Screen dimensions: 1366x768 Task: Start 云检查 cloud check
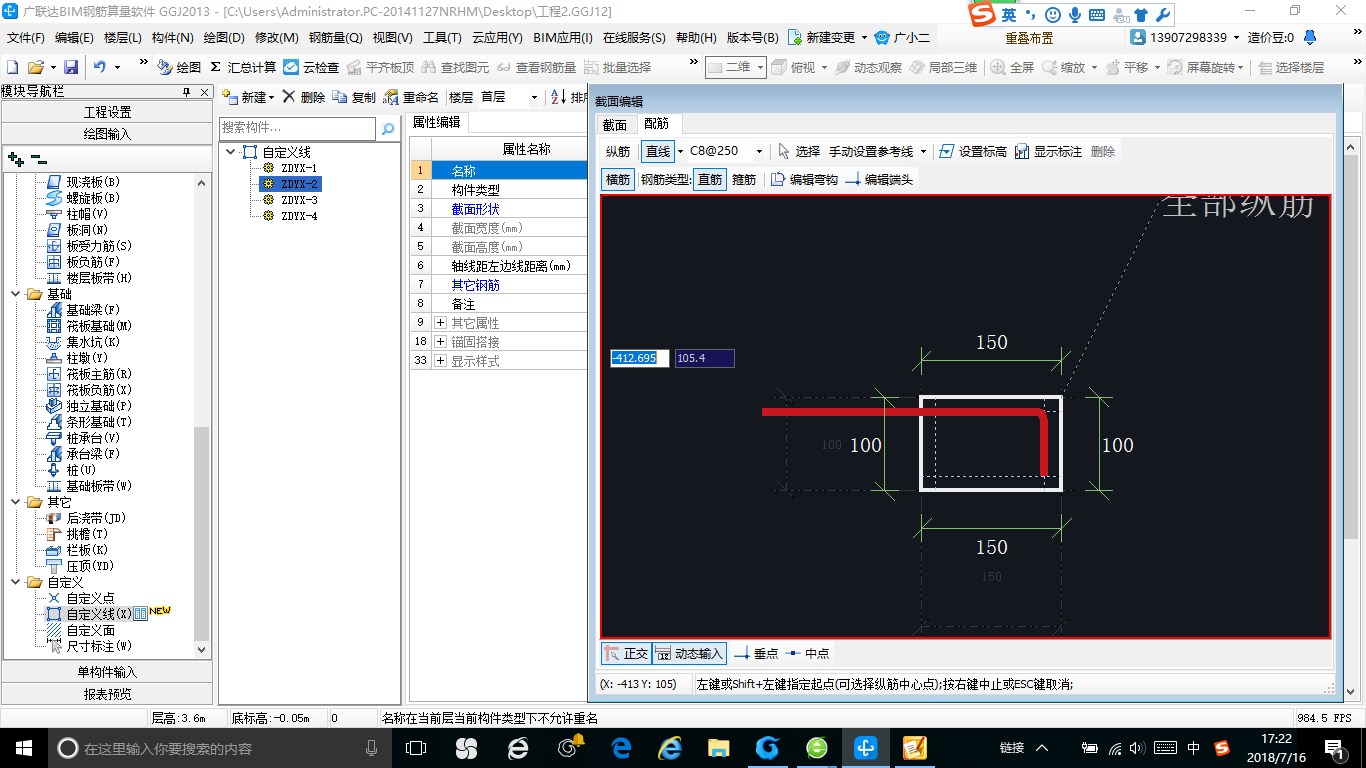coord(311,67)
